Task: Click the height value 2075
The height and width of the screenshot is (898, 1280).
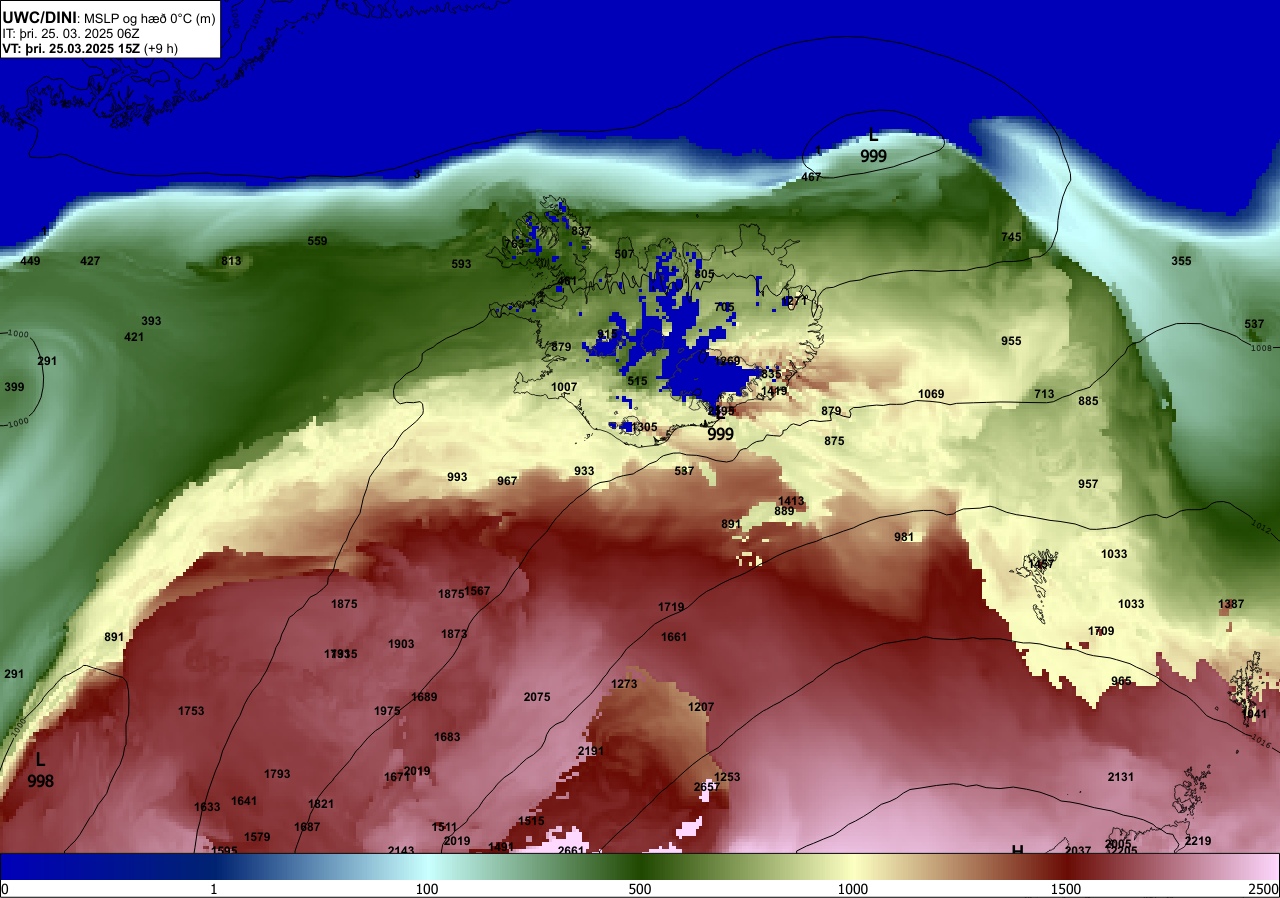Action: point(537,697)
